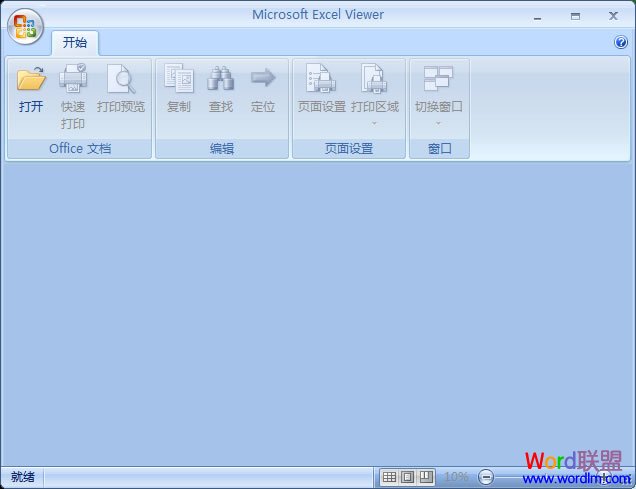Click the 页面设置 group label at bottom

pyautogui.click(x=349, y=148)
